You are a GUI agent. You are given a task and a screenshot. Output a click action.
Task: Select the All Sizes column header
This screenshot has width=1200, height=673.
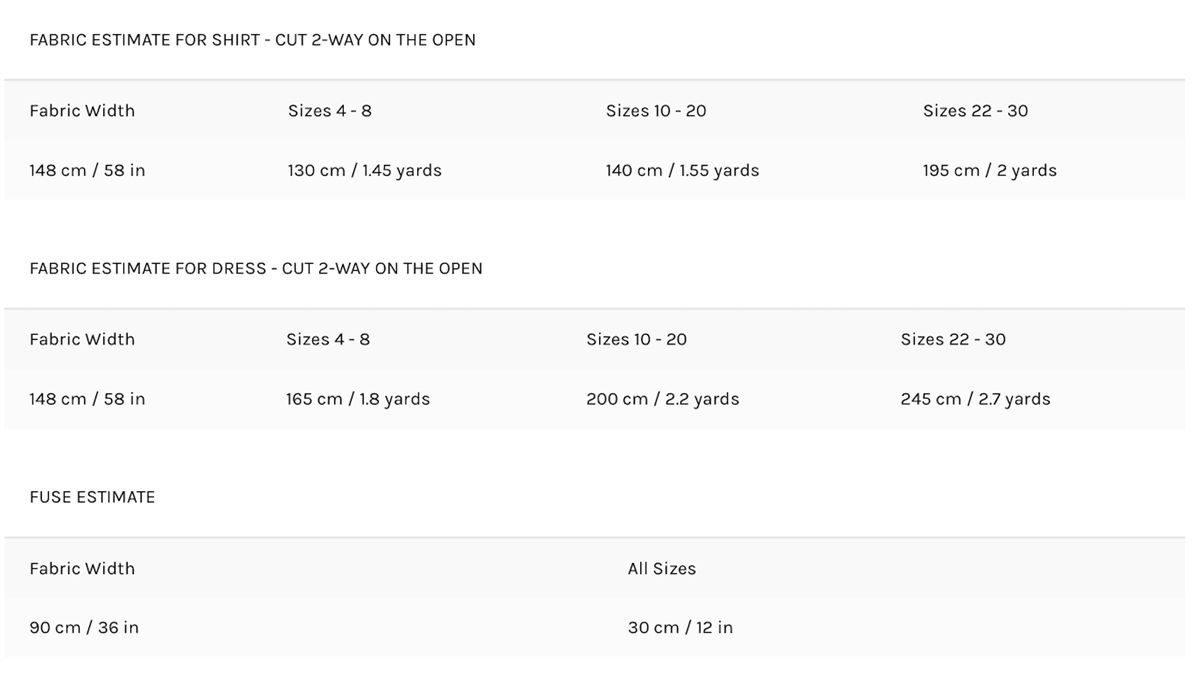pyautogui.click(x=661, y=568)
